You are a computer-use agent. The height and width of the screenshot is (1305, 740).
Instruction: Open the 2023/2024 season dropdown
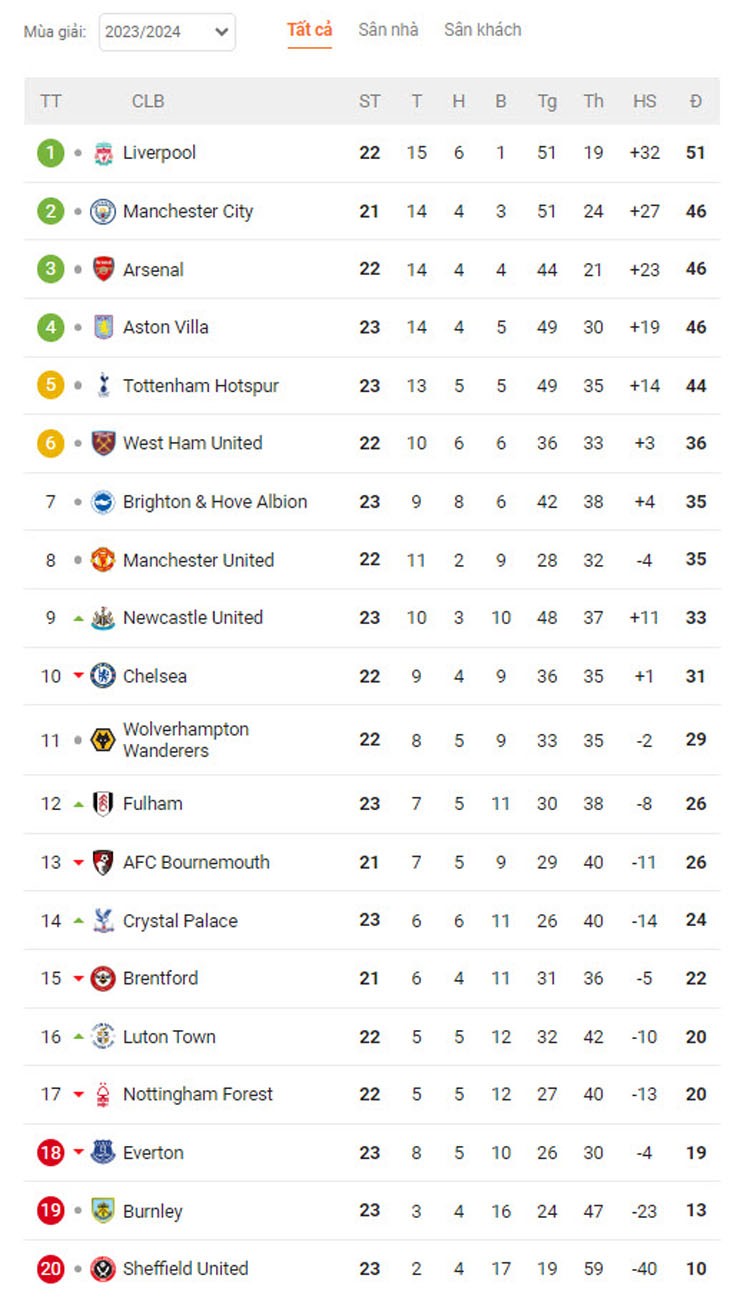pyautogui.click(x=167, y=32)
